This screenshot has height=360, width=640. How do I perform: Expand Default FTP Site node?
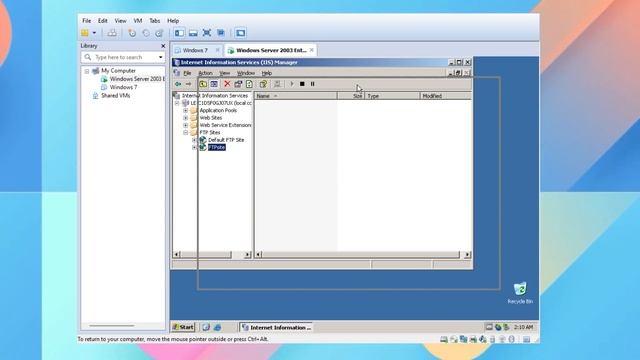click(194, 140)
